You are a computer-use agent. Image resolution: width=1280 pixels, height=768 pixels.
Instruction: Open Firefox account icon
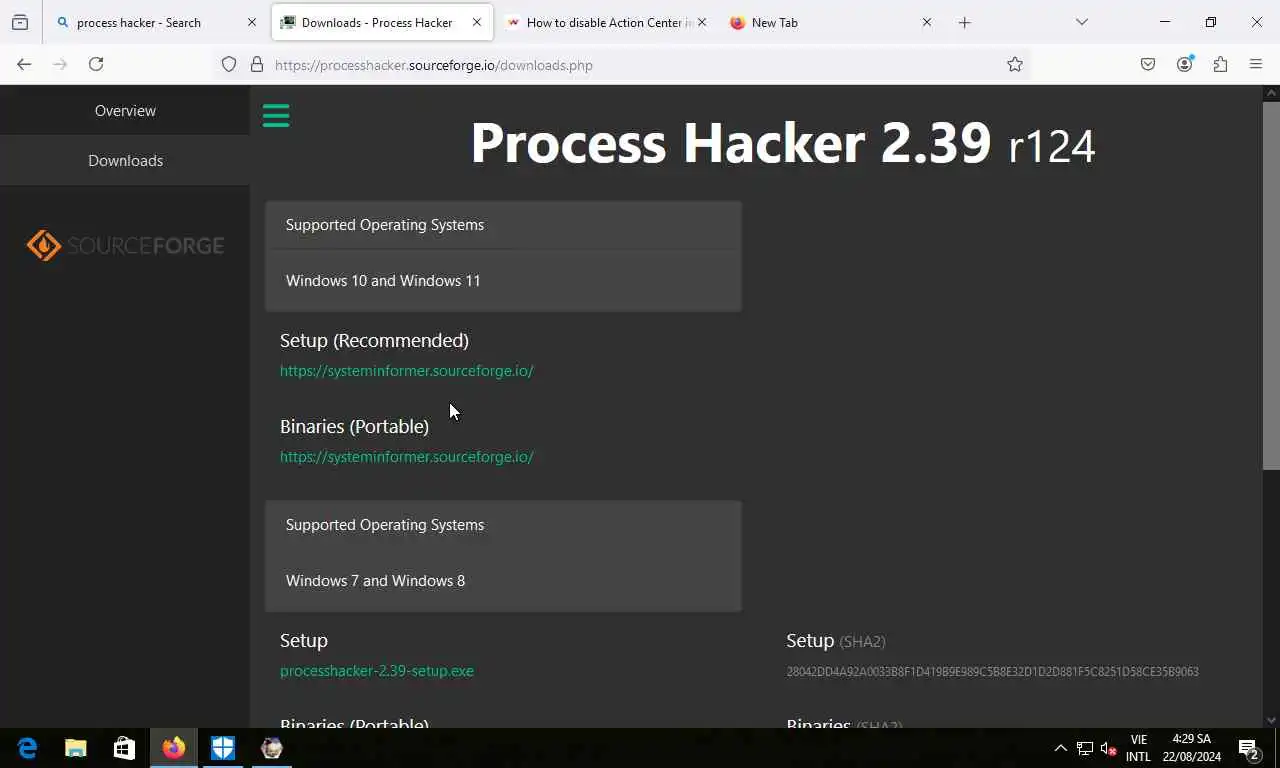tap(1185, 64)
